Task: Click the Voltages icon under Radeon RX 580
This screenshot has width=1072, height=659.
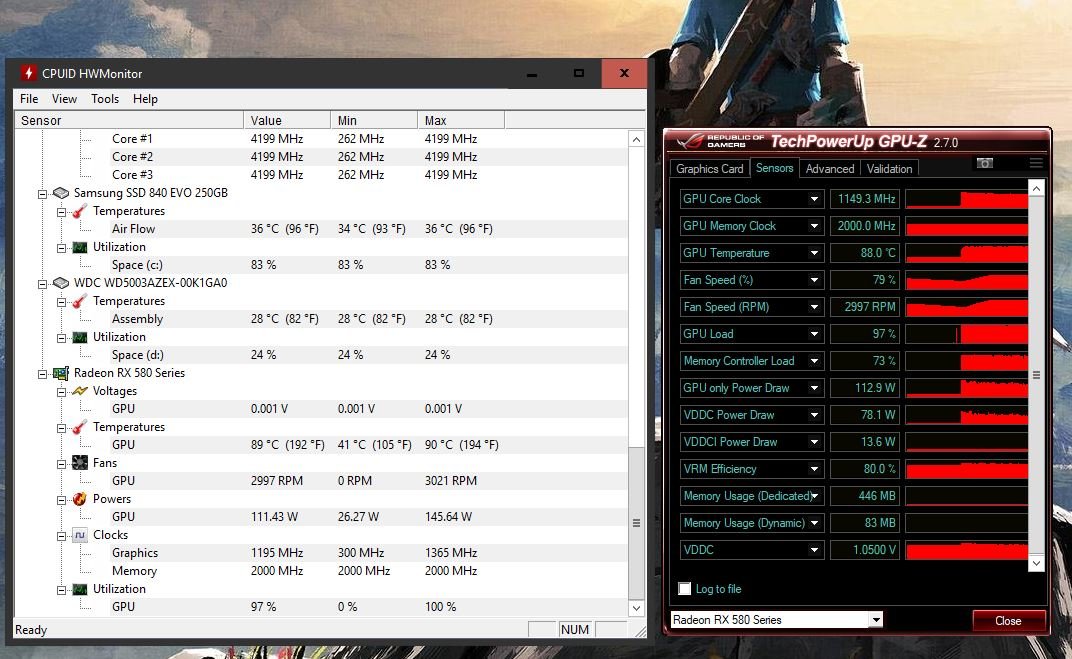Action: point(80,391)
